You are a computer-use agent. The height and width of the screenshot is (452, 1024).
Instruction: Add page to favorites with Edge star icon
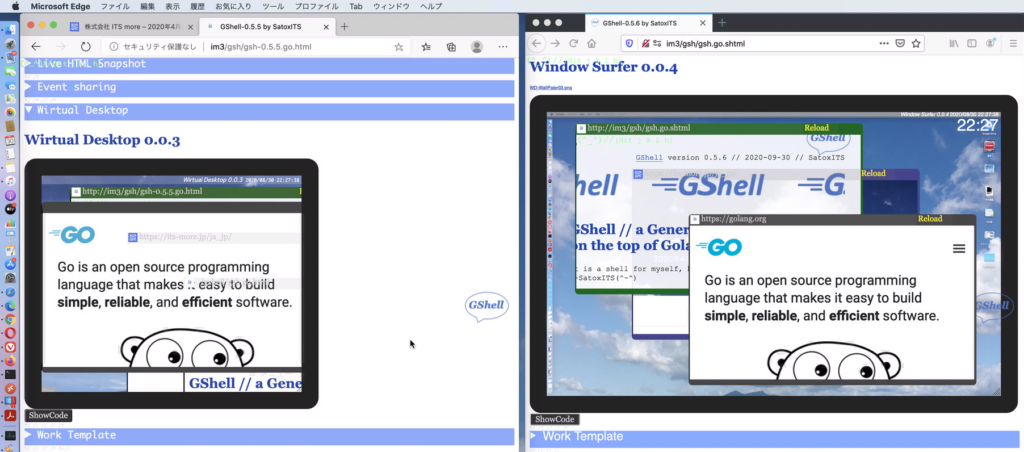pyautogui.click(x=399, y=46)
